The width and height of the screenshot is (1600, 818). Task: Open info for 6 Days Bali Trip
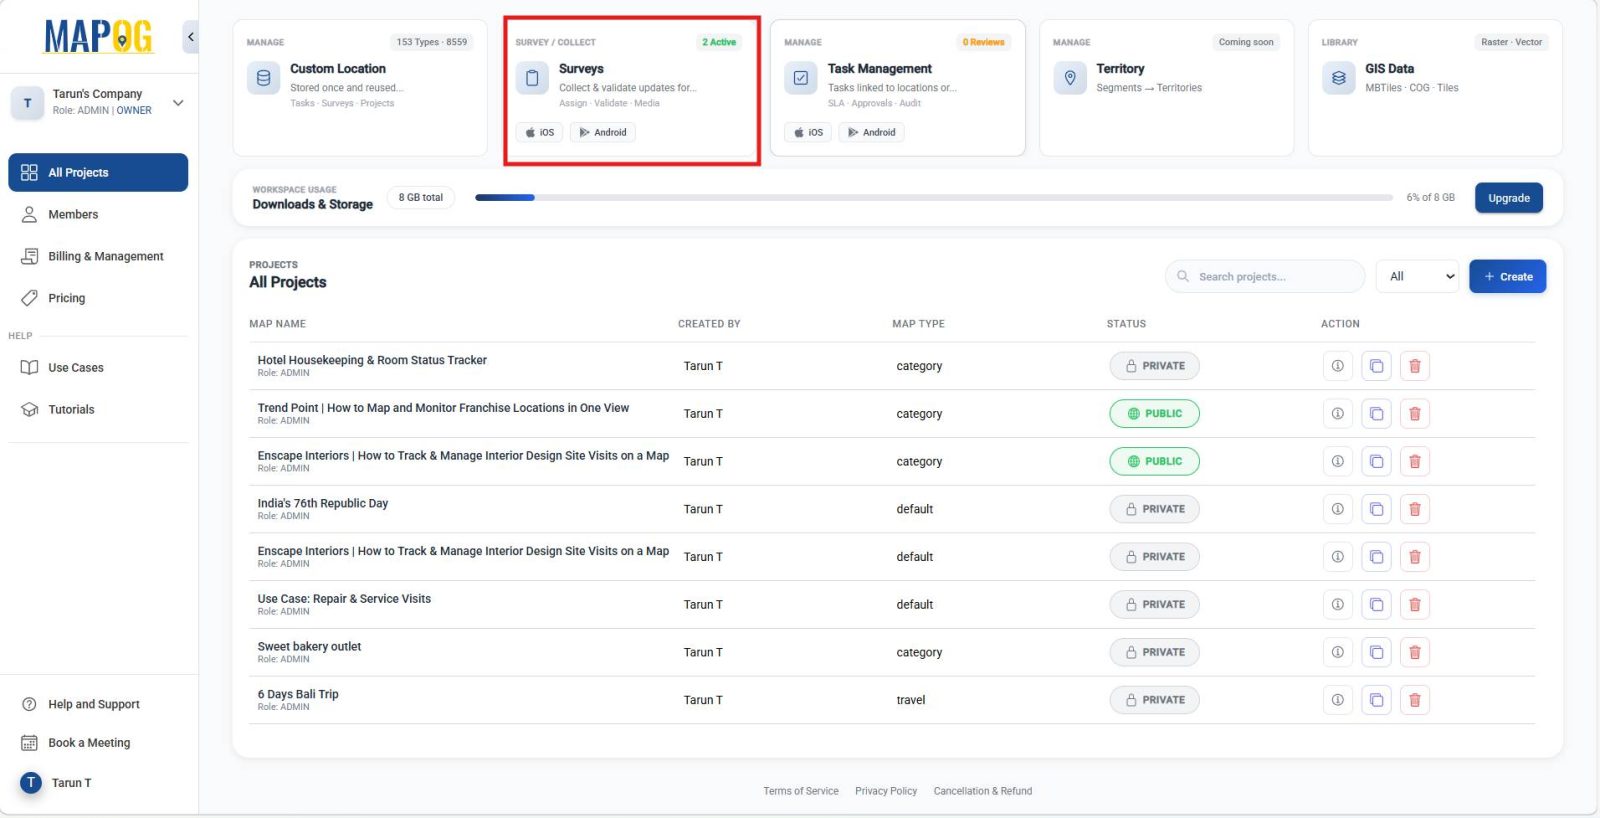coord(1337,700)
